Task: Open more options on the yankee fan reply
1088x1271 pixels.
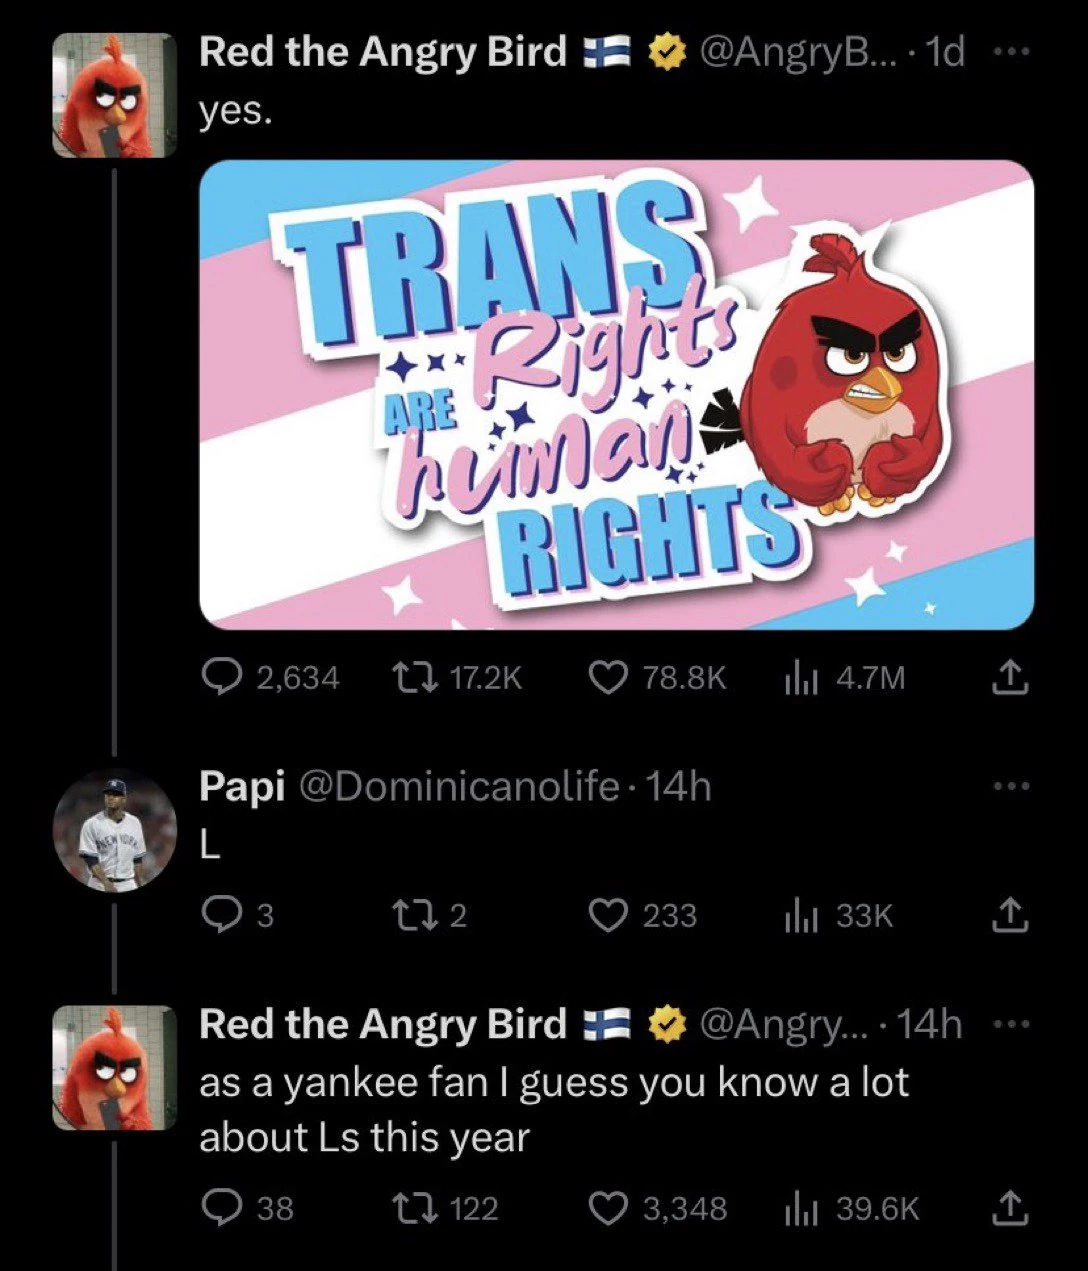Action: point(1013,1023)
